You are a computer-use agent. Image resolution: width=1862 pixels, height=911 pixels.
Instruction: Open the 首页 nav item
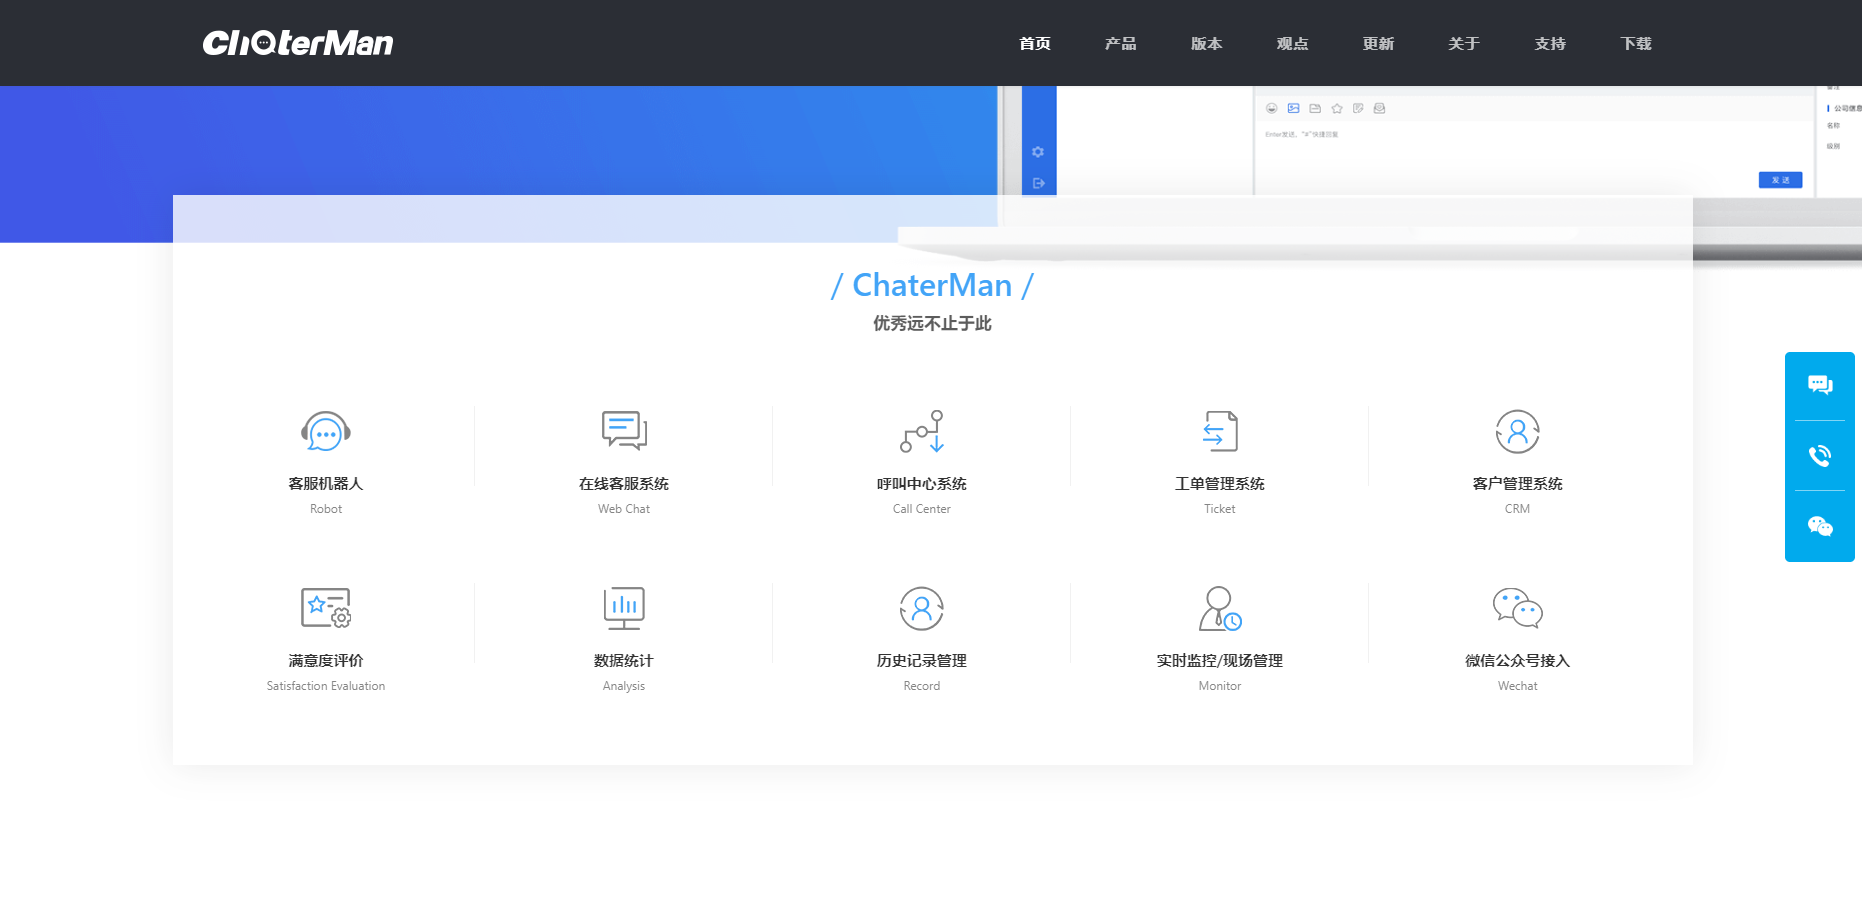1035,43
